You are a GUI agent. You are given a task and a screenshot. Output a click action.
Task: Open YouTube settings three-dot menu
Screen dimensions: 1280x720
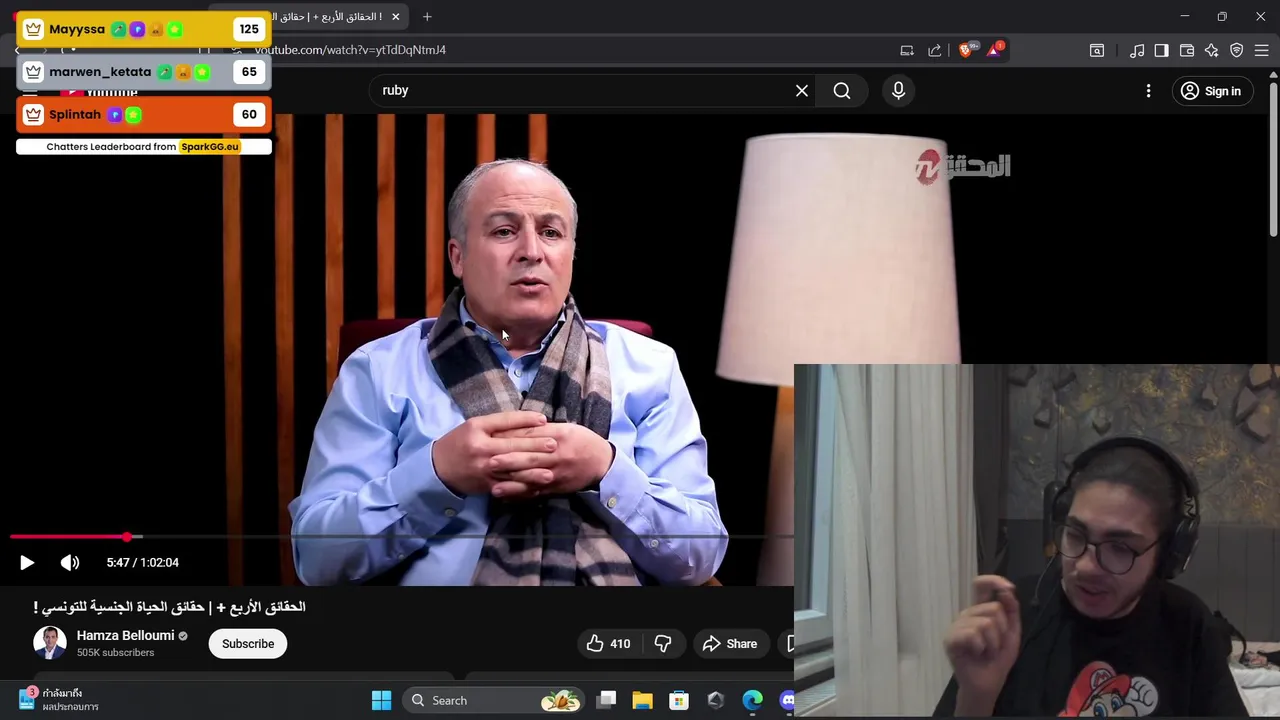[1148, 91]
